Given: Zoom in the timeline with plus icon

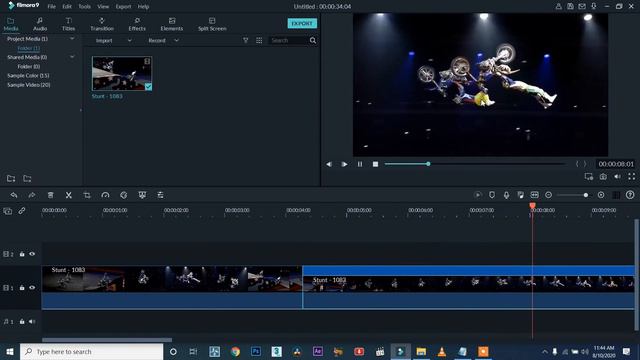Looking at the screenshot, I should [601, 195].
